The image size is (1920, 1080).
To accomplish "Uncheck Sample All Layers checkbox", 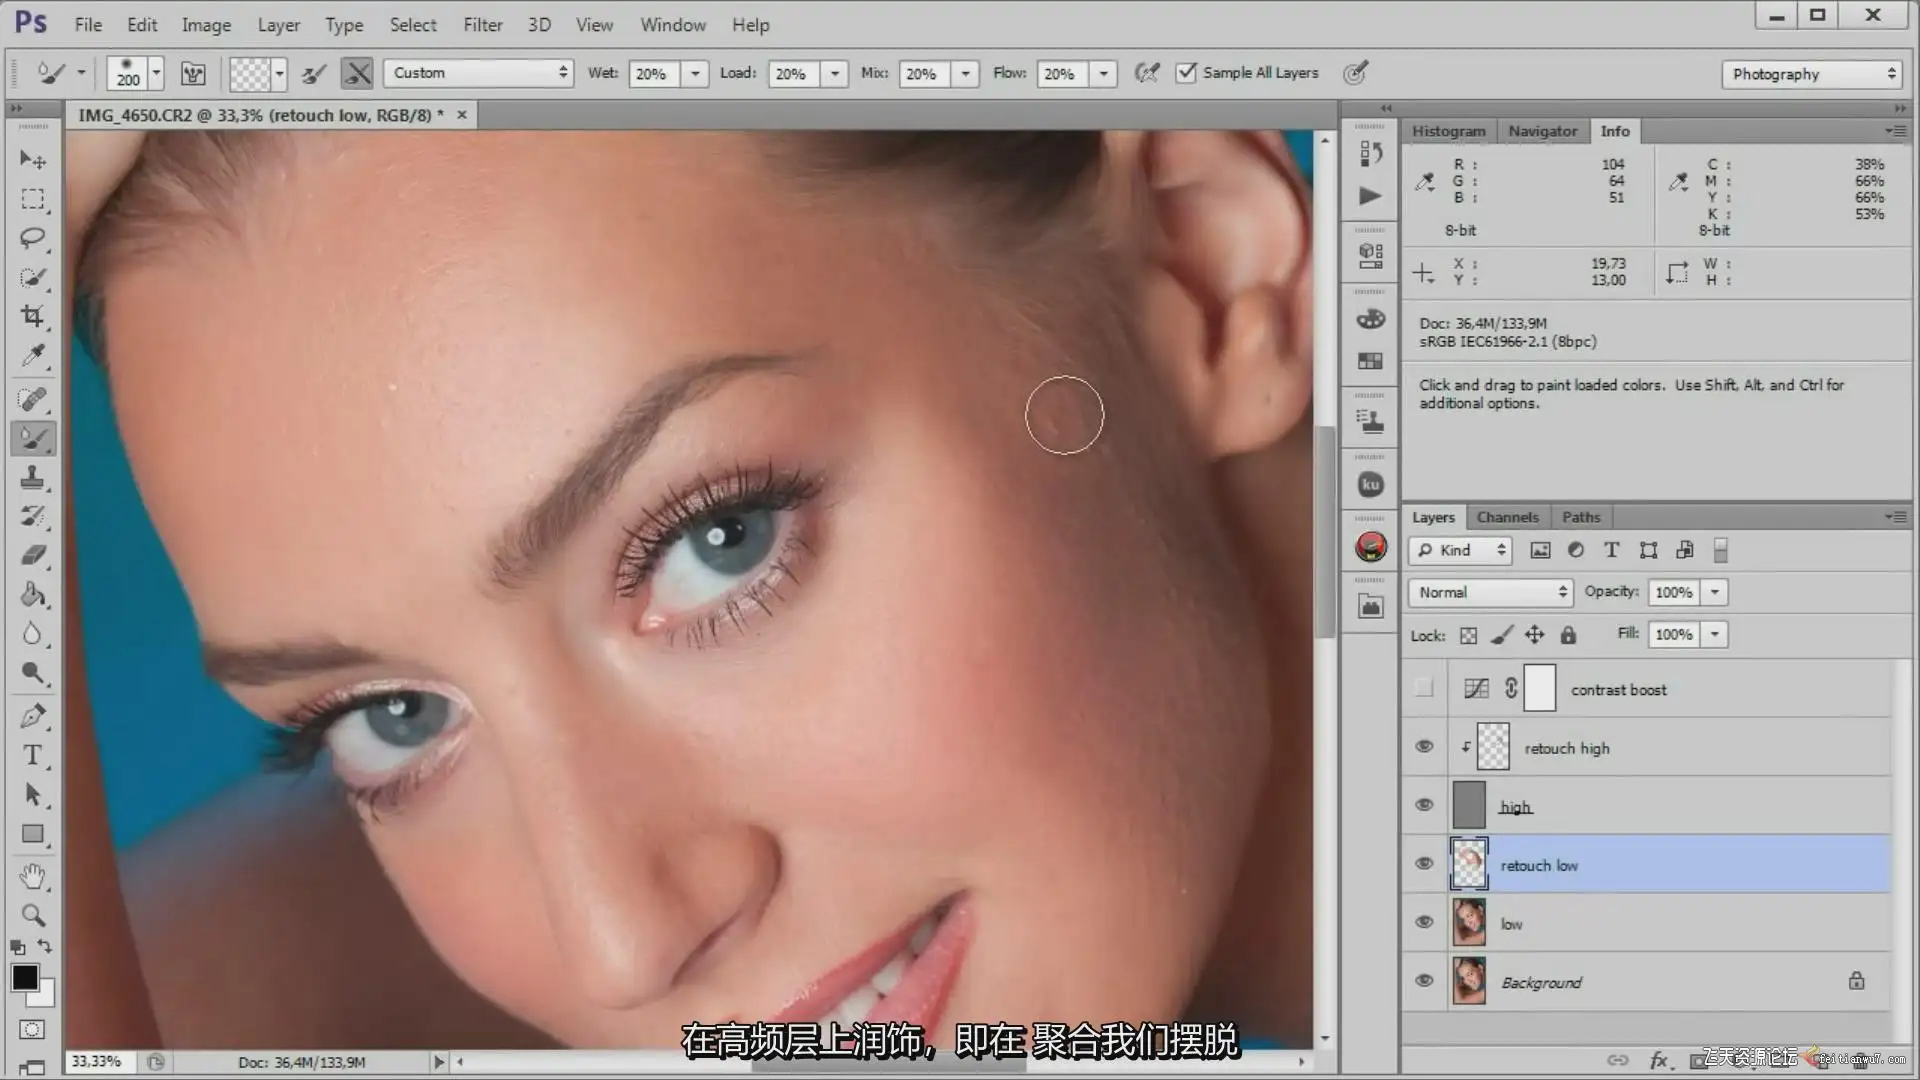I will coord(1186,73).
